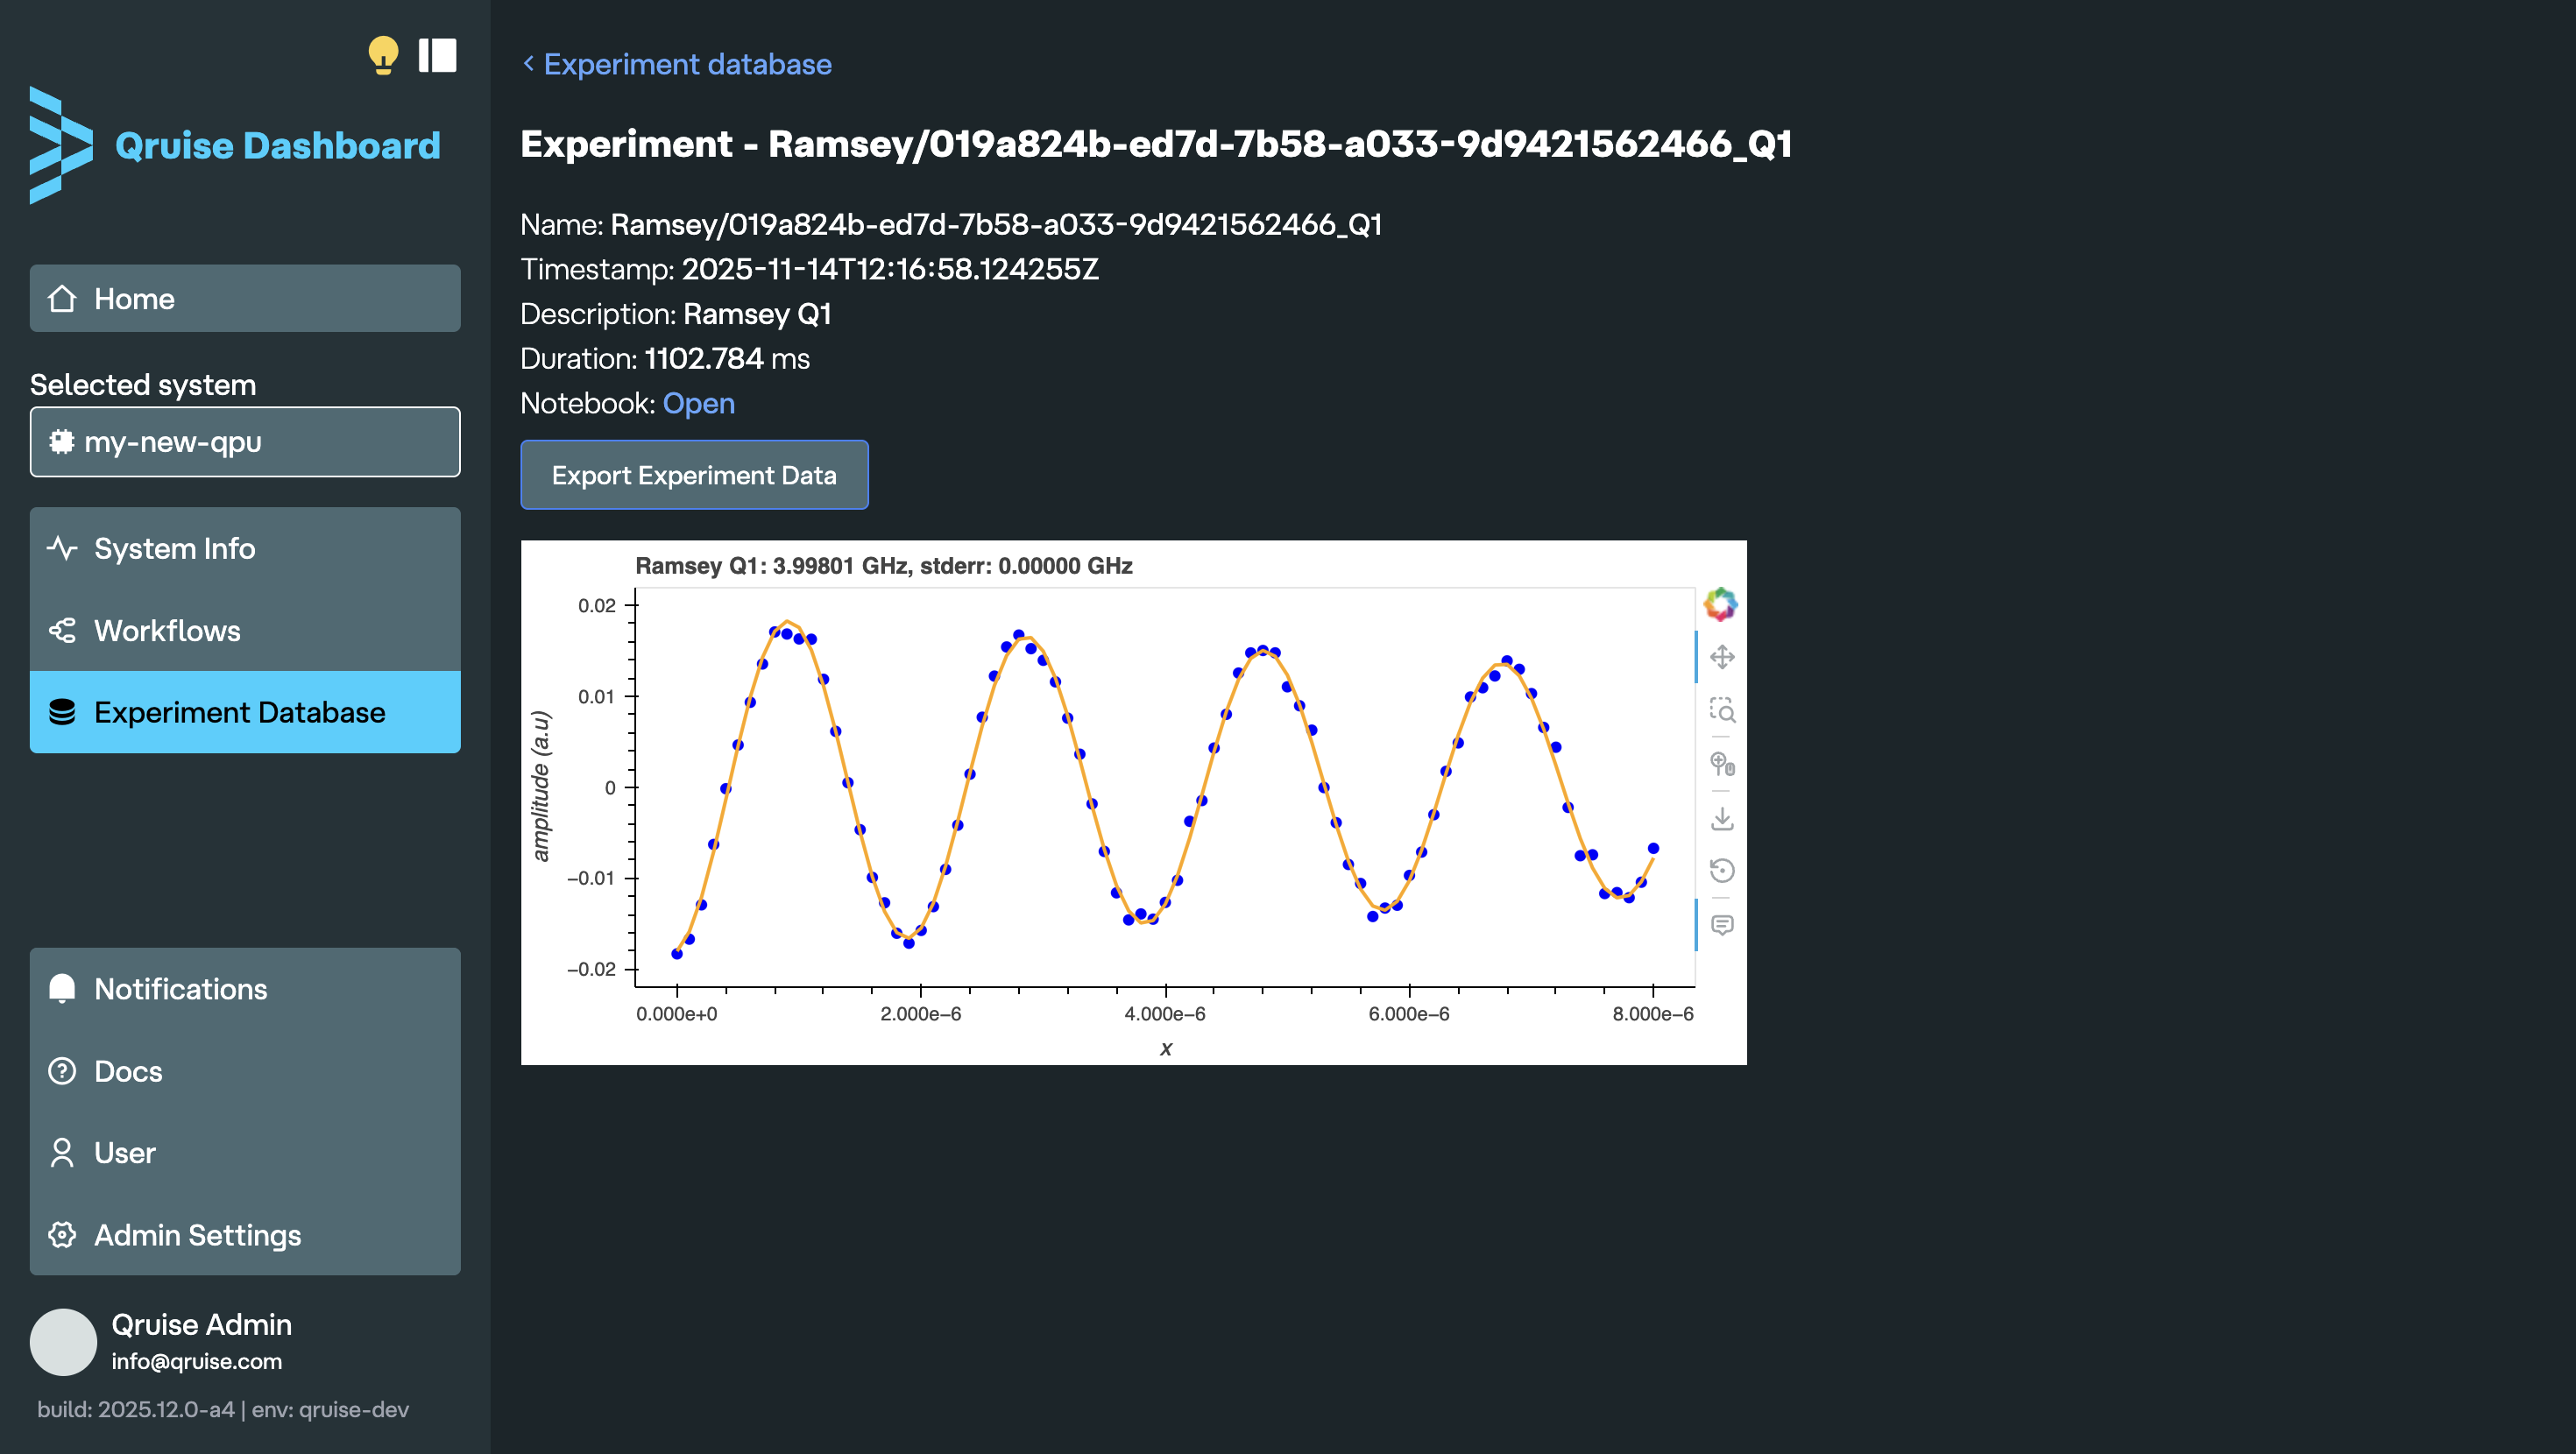
Task: Open System Info section
Action: 245,549
